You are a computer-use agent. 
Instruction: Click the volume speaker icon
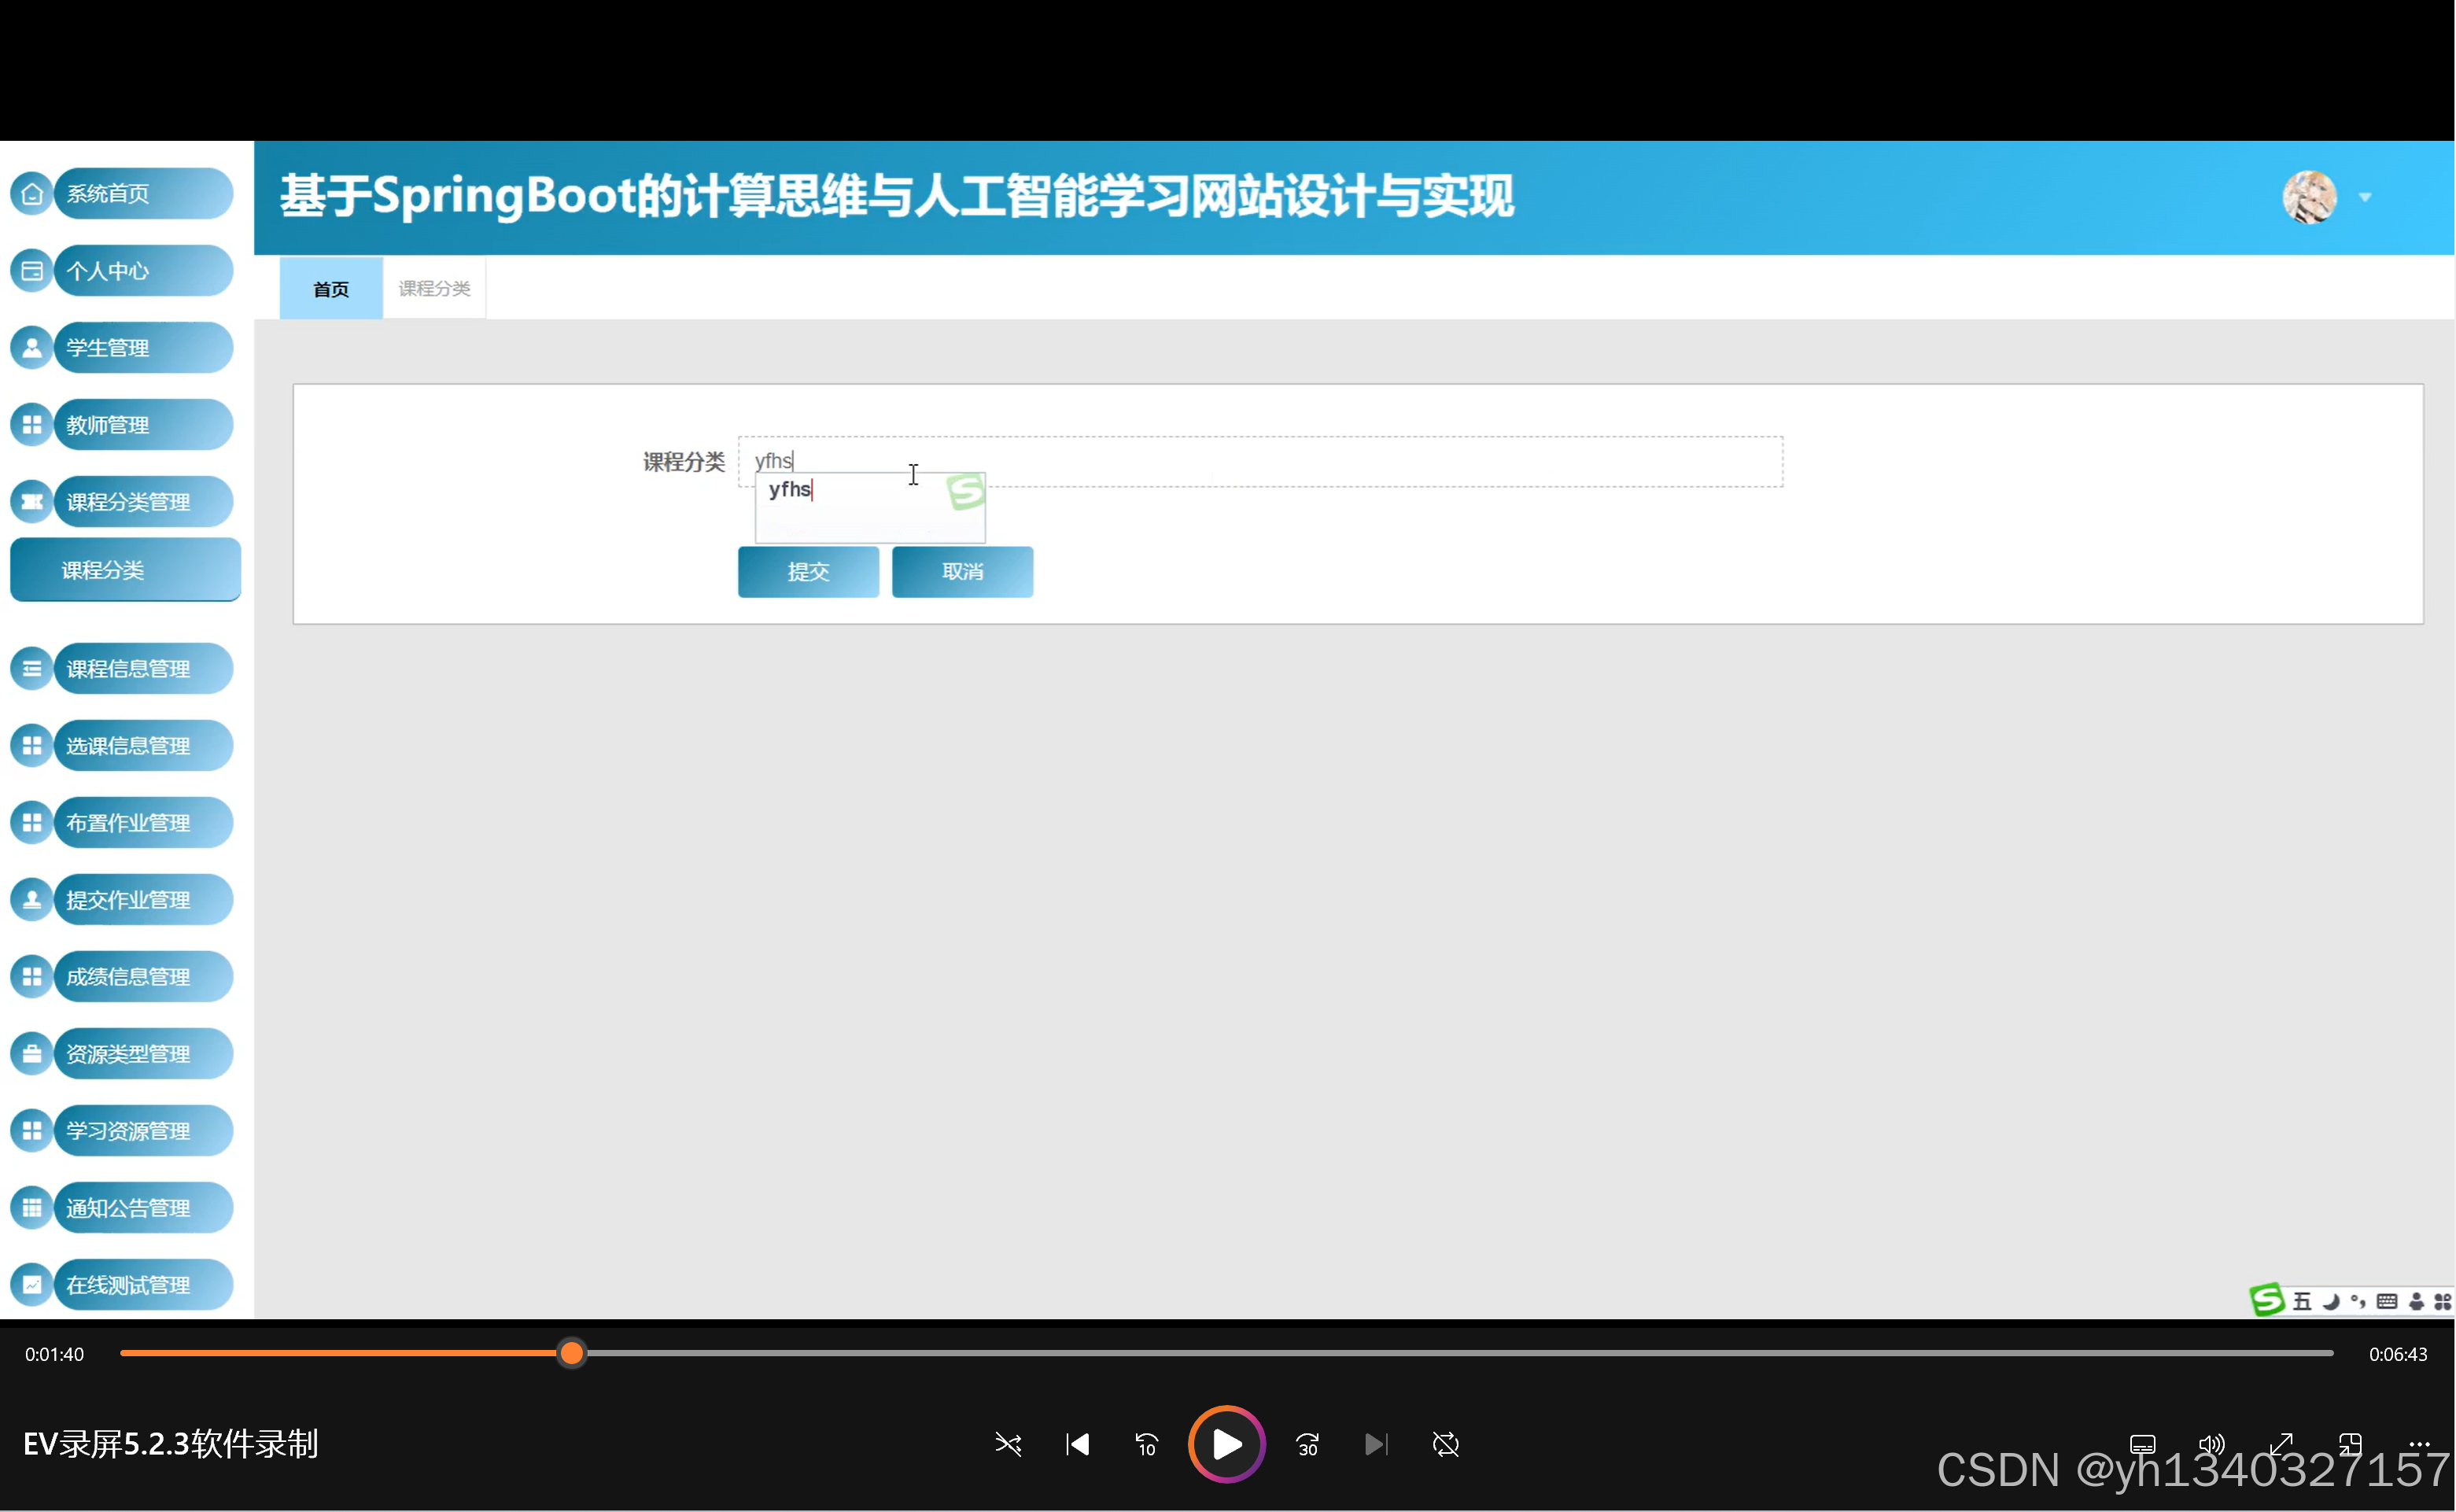tap(2211, 1445)
